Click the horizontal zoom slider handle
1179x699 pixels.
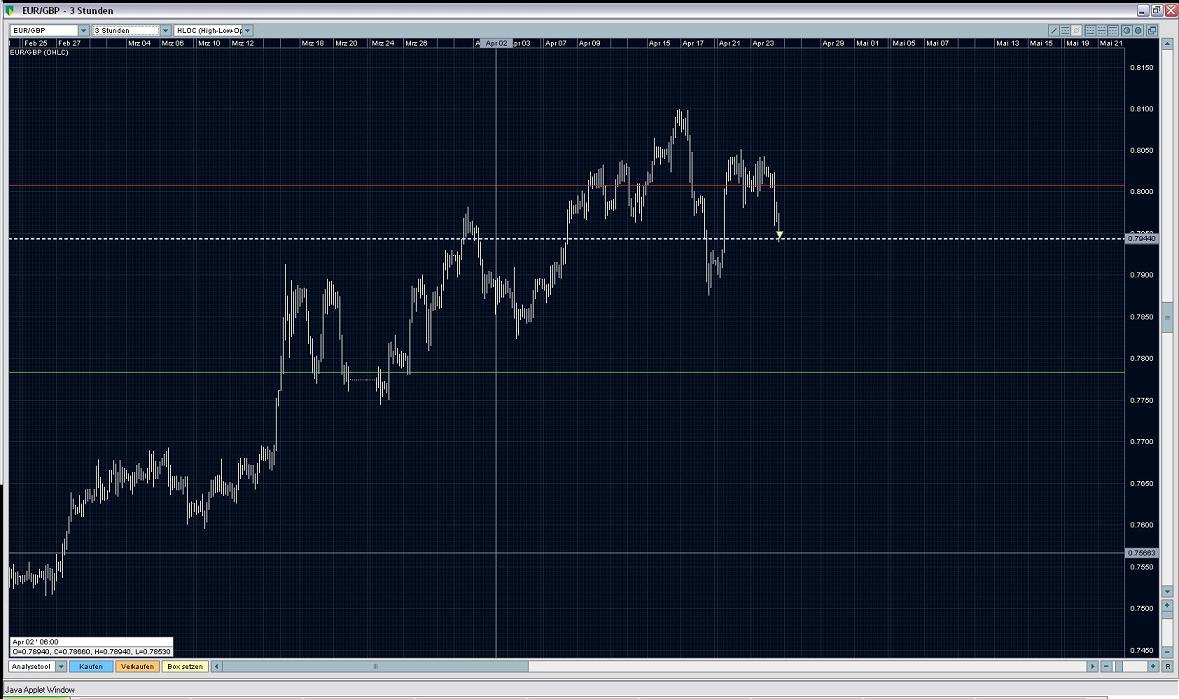[x=1119, y=666]
